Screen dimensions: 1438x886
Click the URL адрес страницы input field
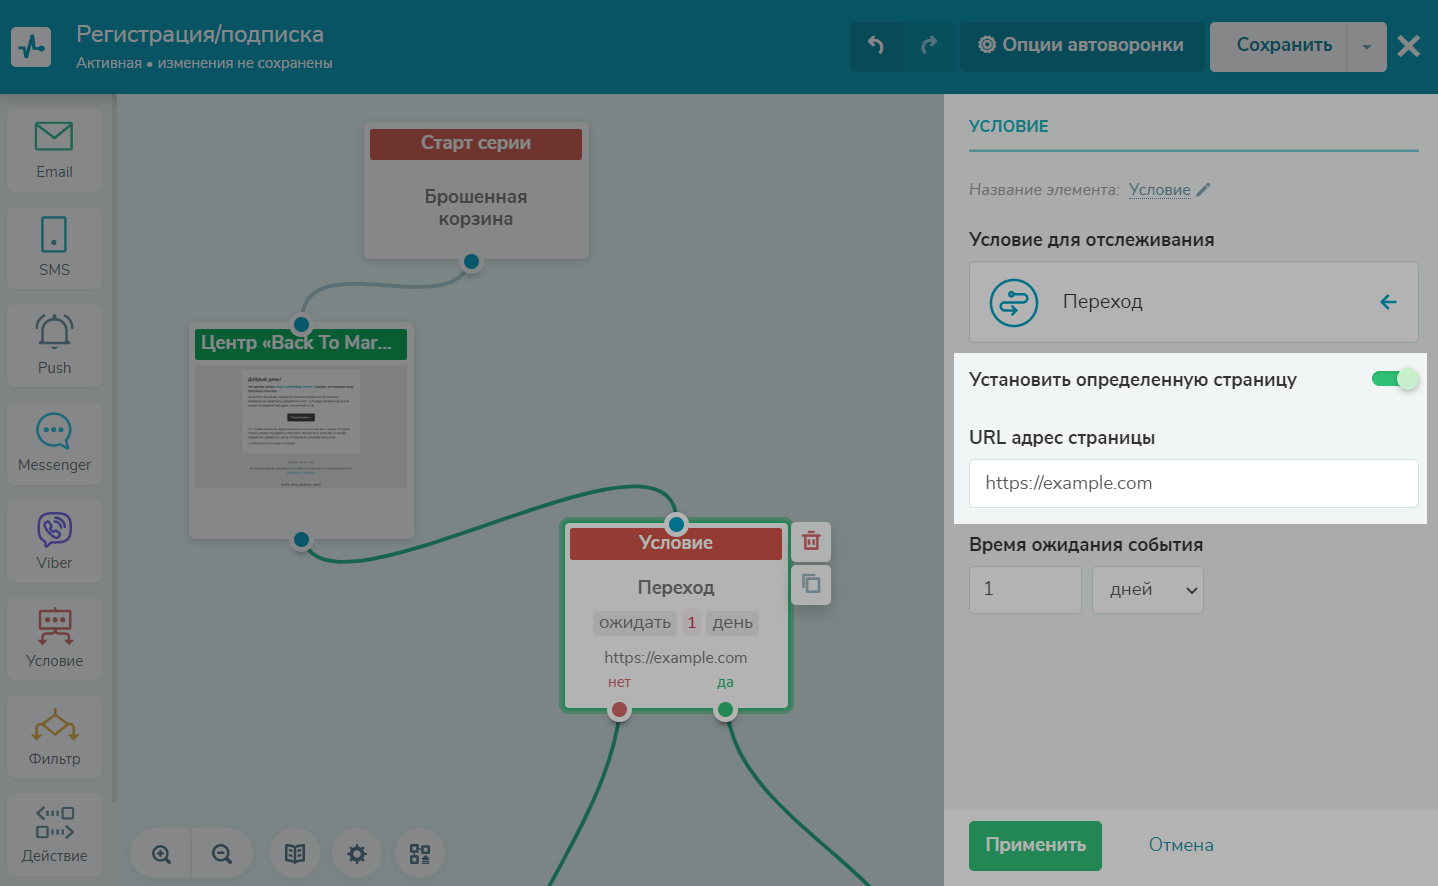tap(1193, 483)
